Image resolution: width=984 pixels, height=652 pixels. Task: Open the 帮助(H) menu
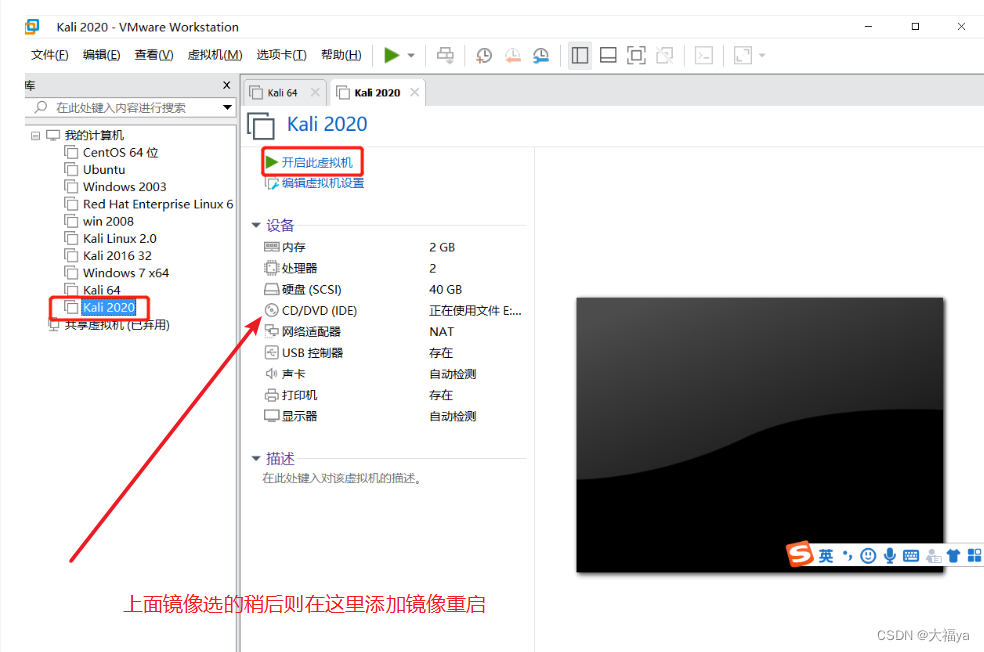(x=341, y=55)
